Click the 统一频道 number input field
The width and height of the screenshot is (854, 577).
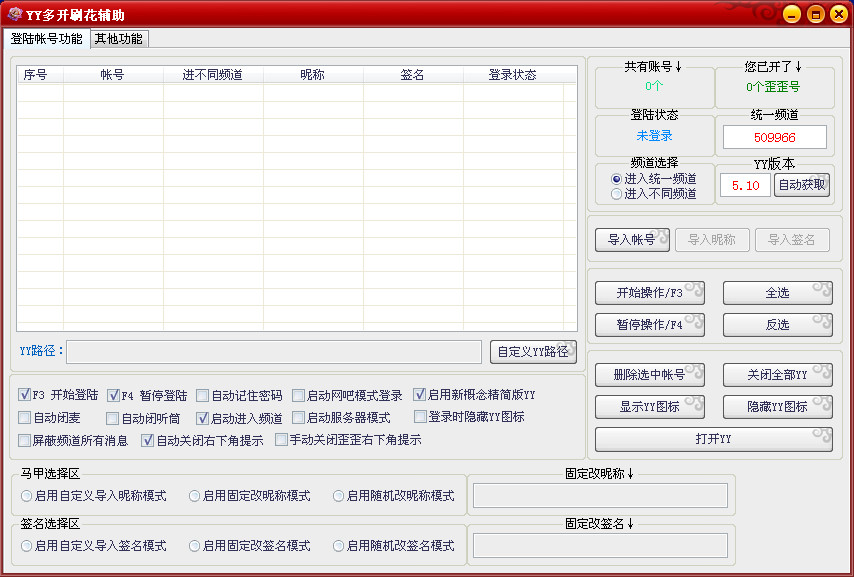(774, 136)
